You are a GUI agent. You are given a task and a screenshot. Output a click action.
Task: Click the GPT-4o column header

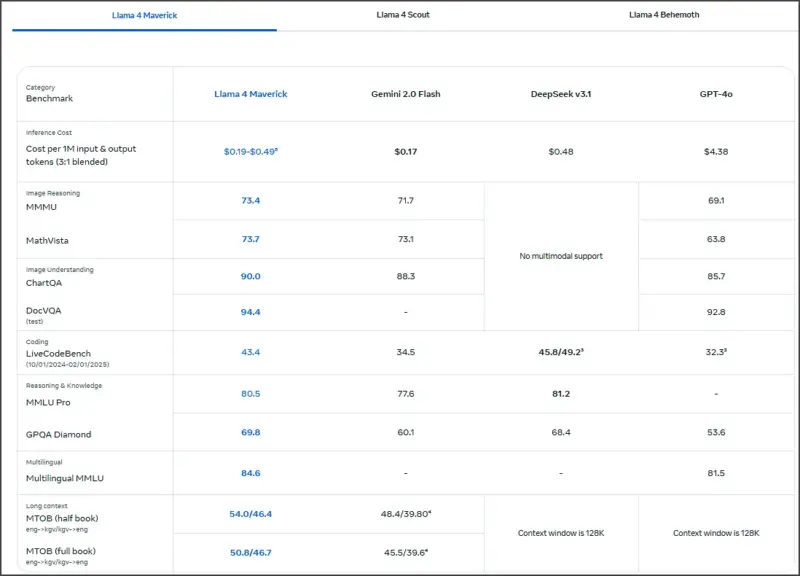click(716, 94)
